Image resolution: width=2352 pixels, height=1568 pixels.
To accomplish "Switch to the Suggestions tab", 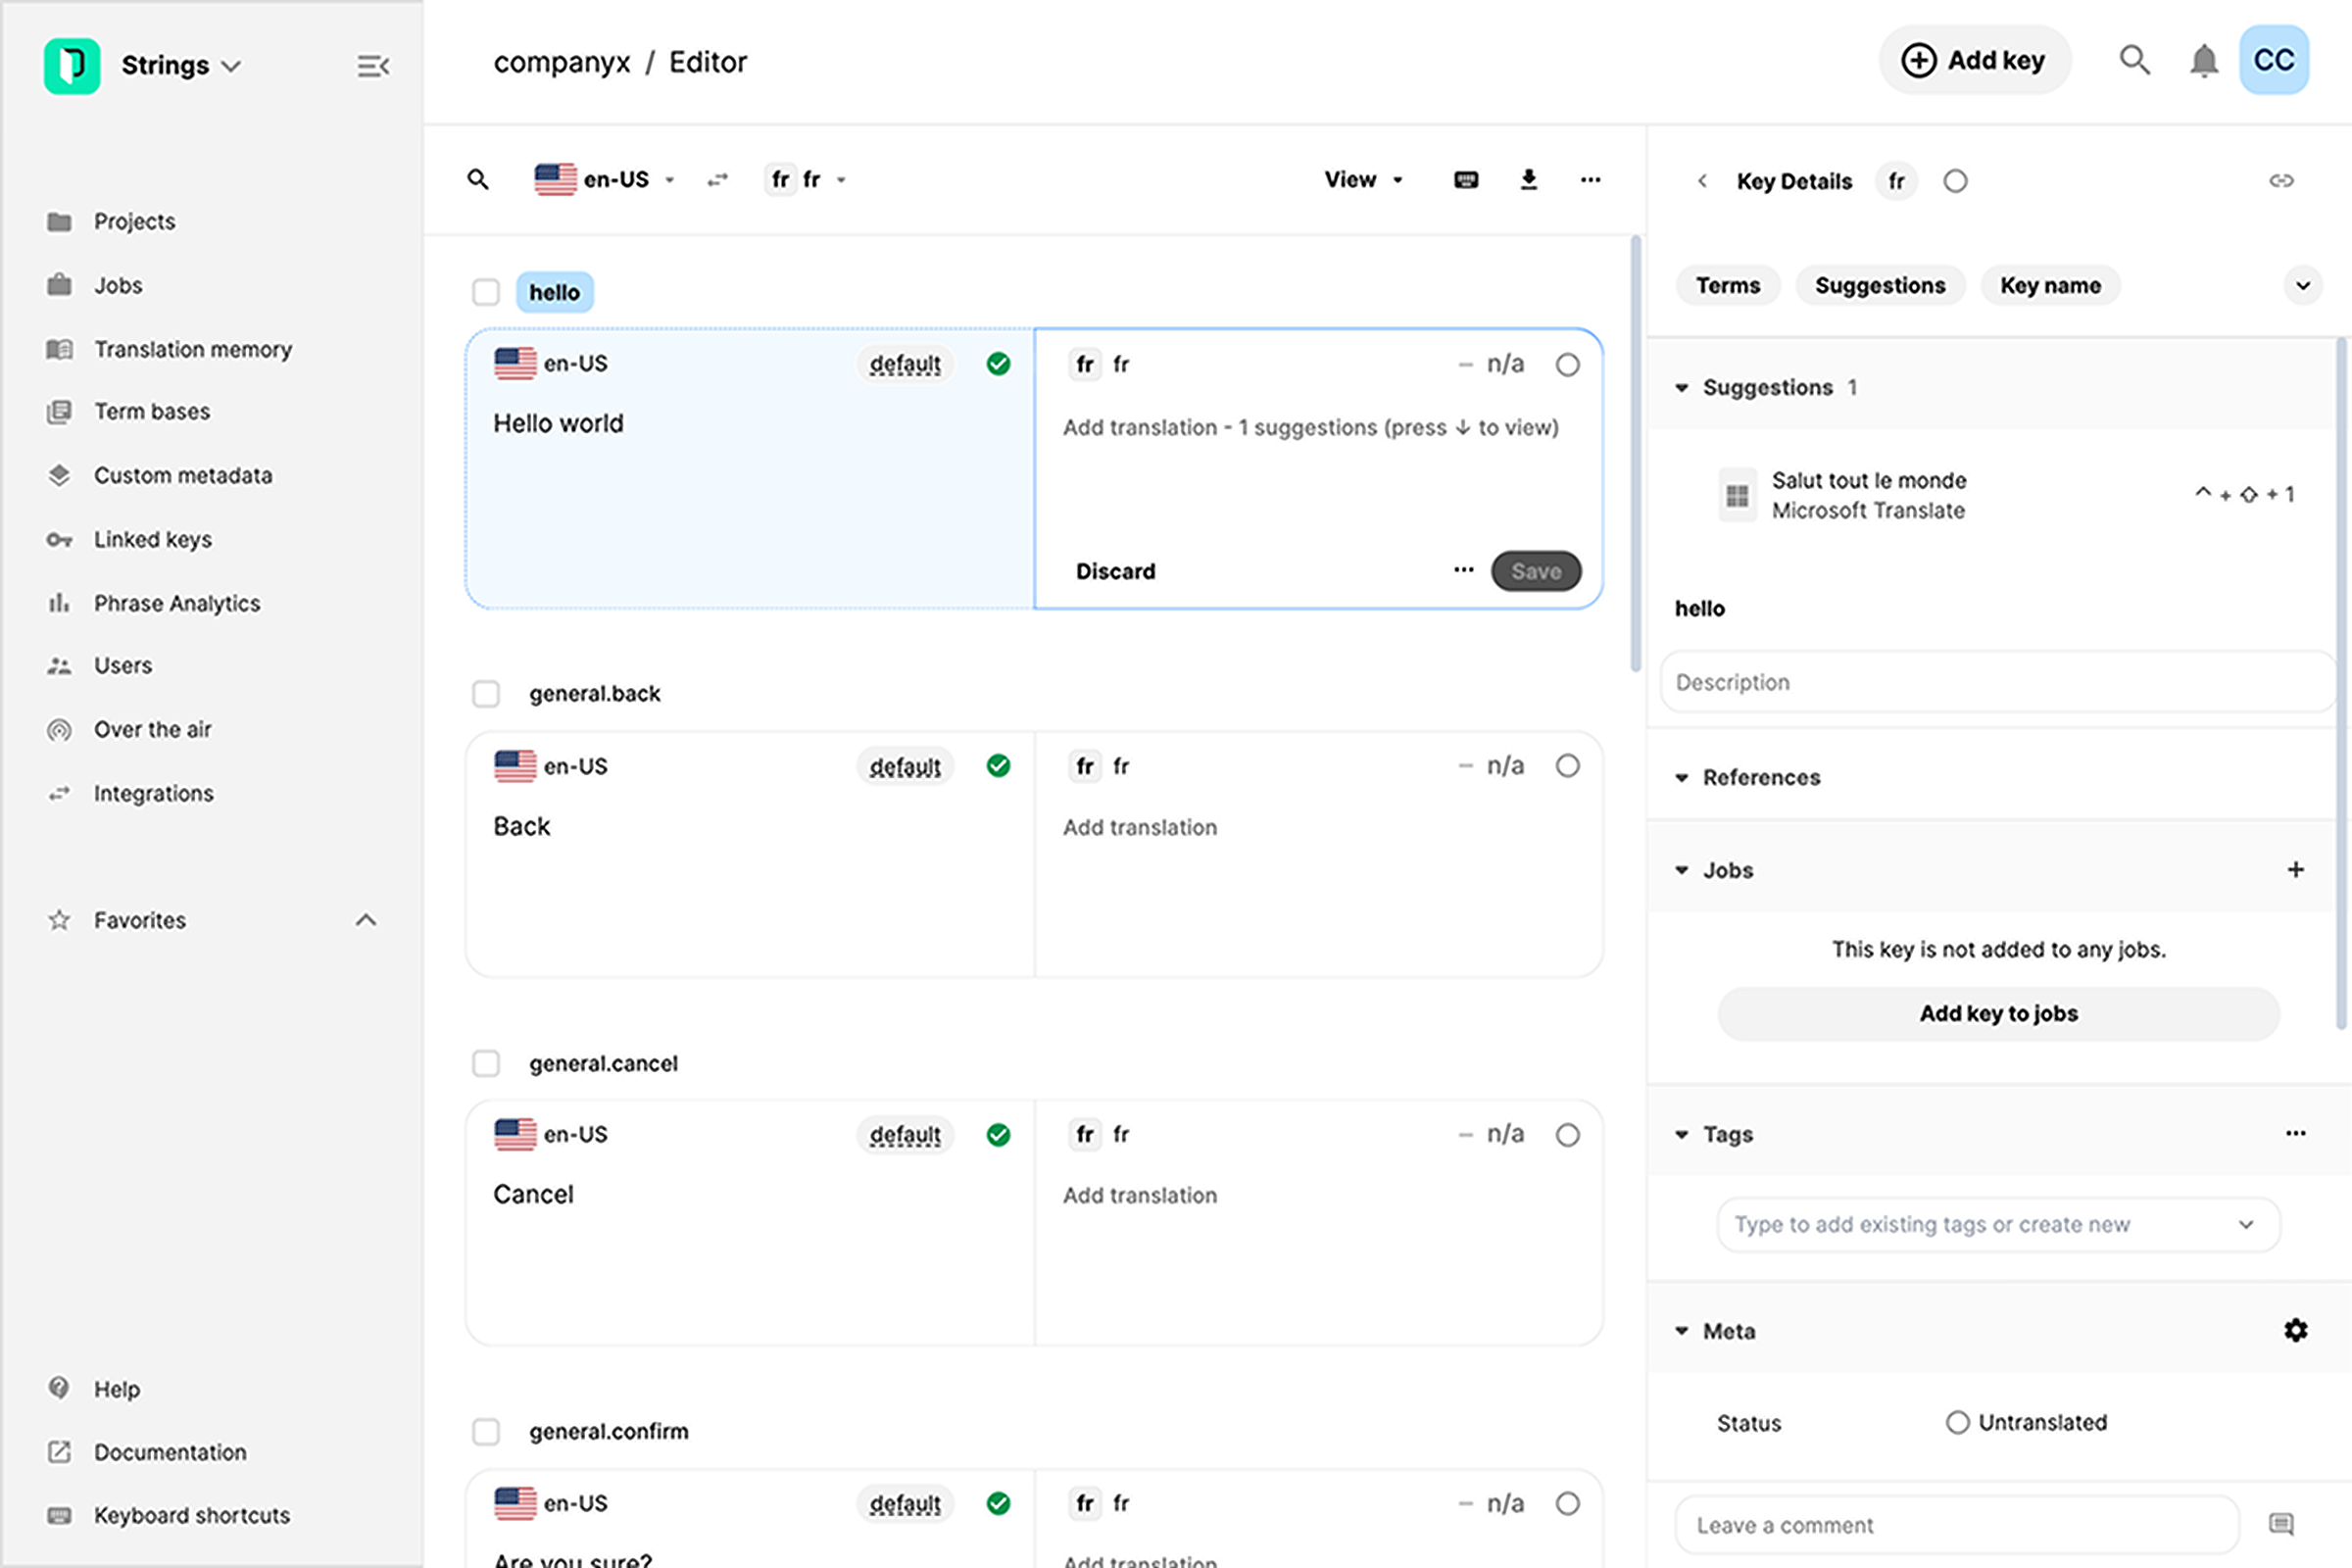I will pyautogui.click(x=1879, y=286).
